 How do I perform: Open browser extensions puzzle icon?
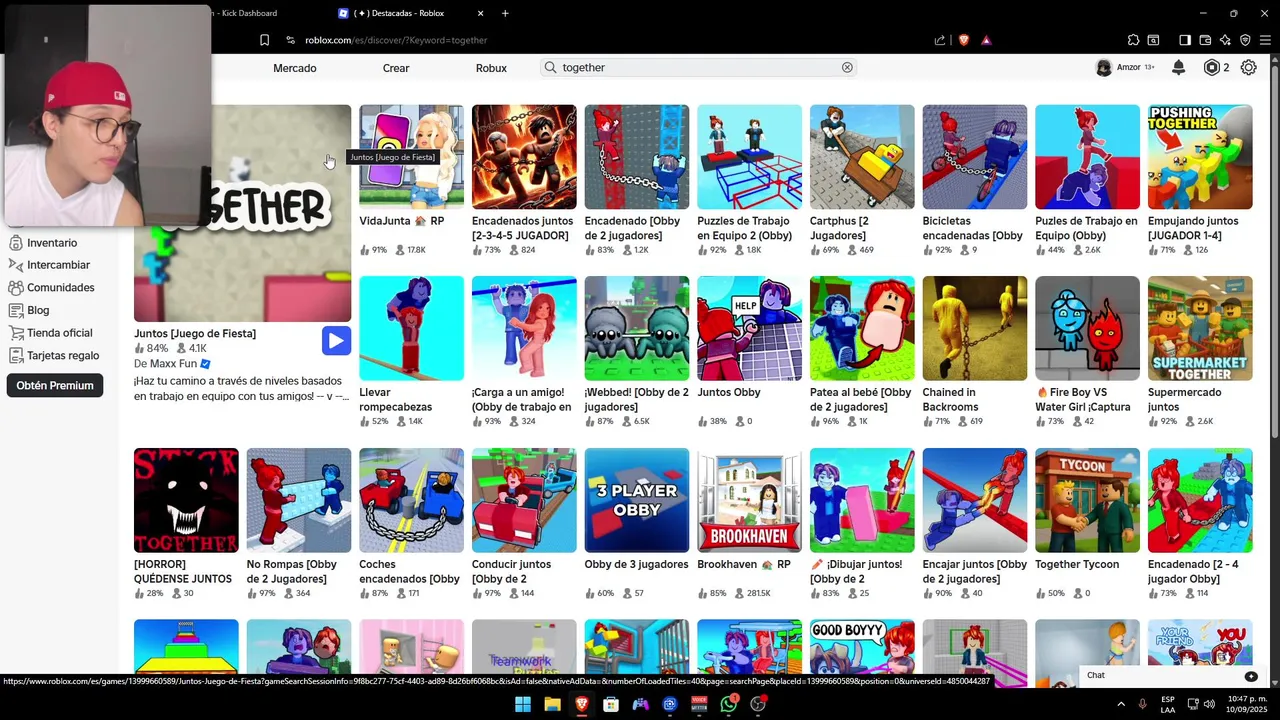1133,40
